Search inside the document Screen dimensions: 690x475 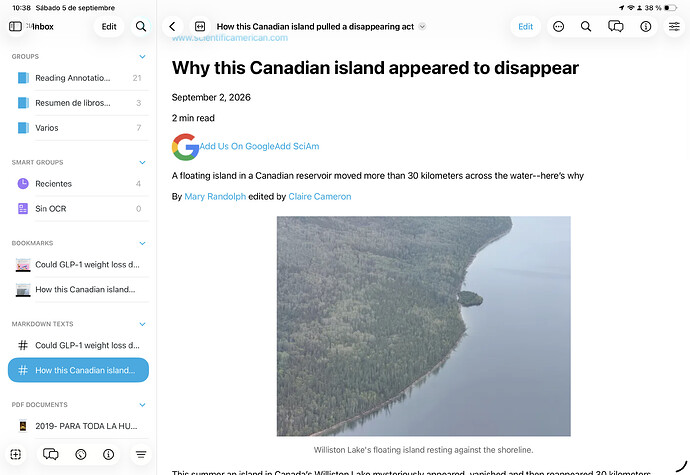coord(586,26)
